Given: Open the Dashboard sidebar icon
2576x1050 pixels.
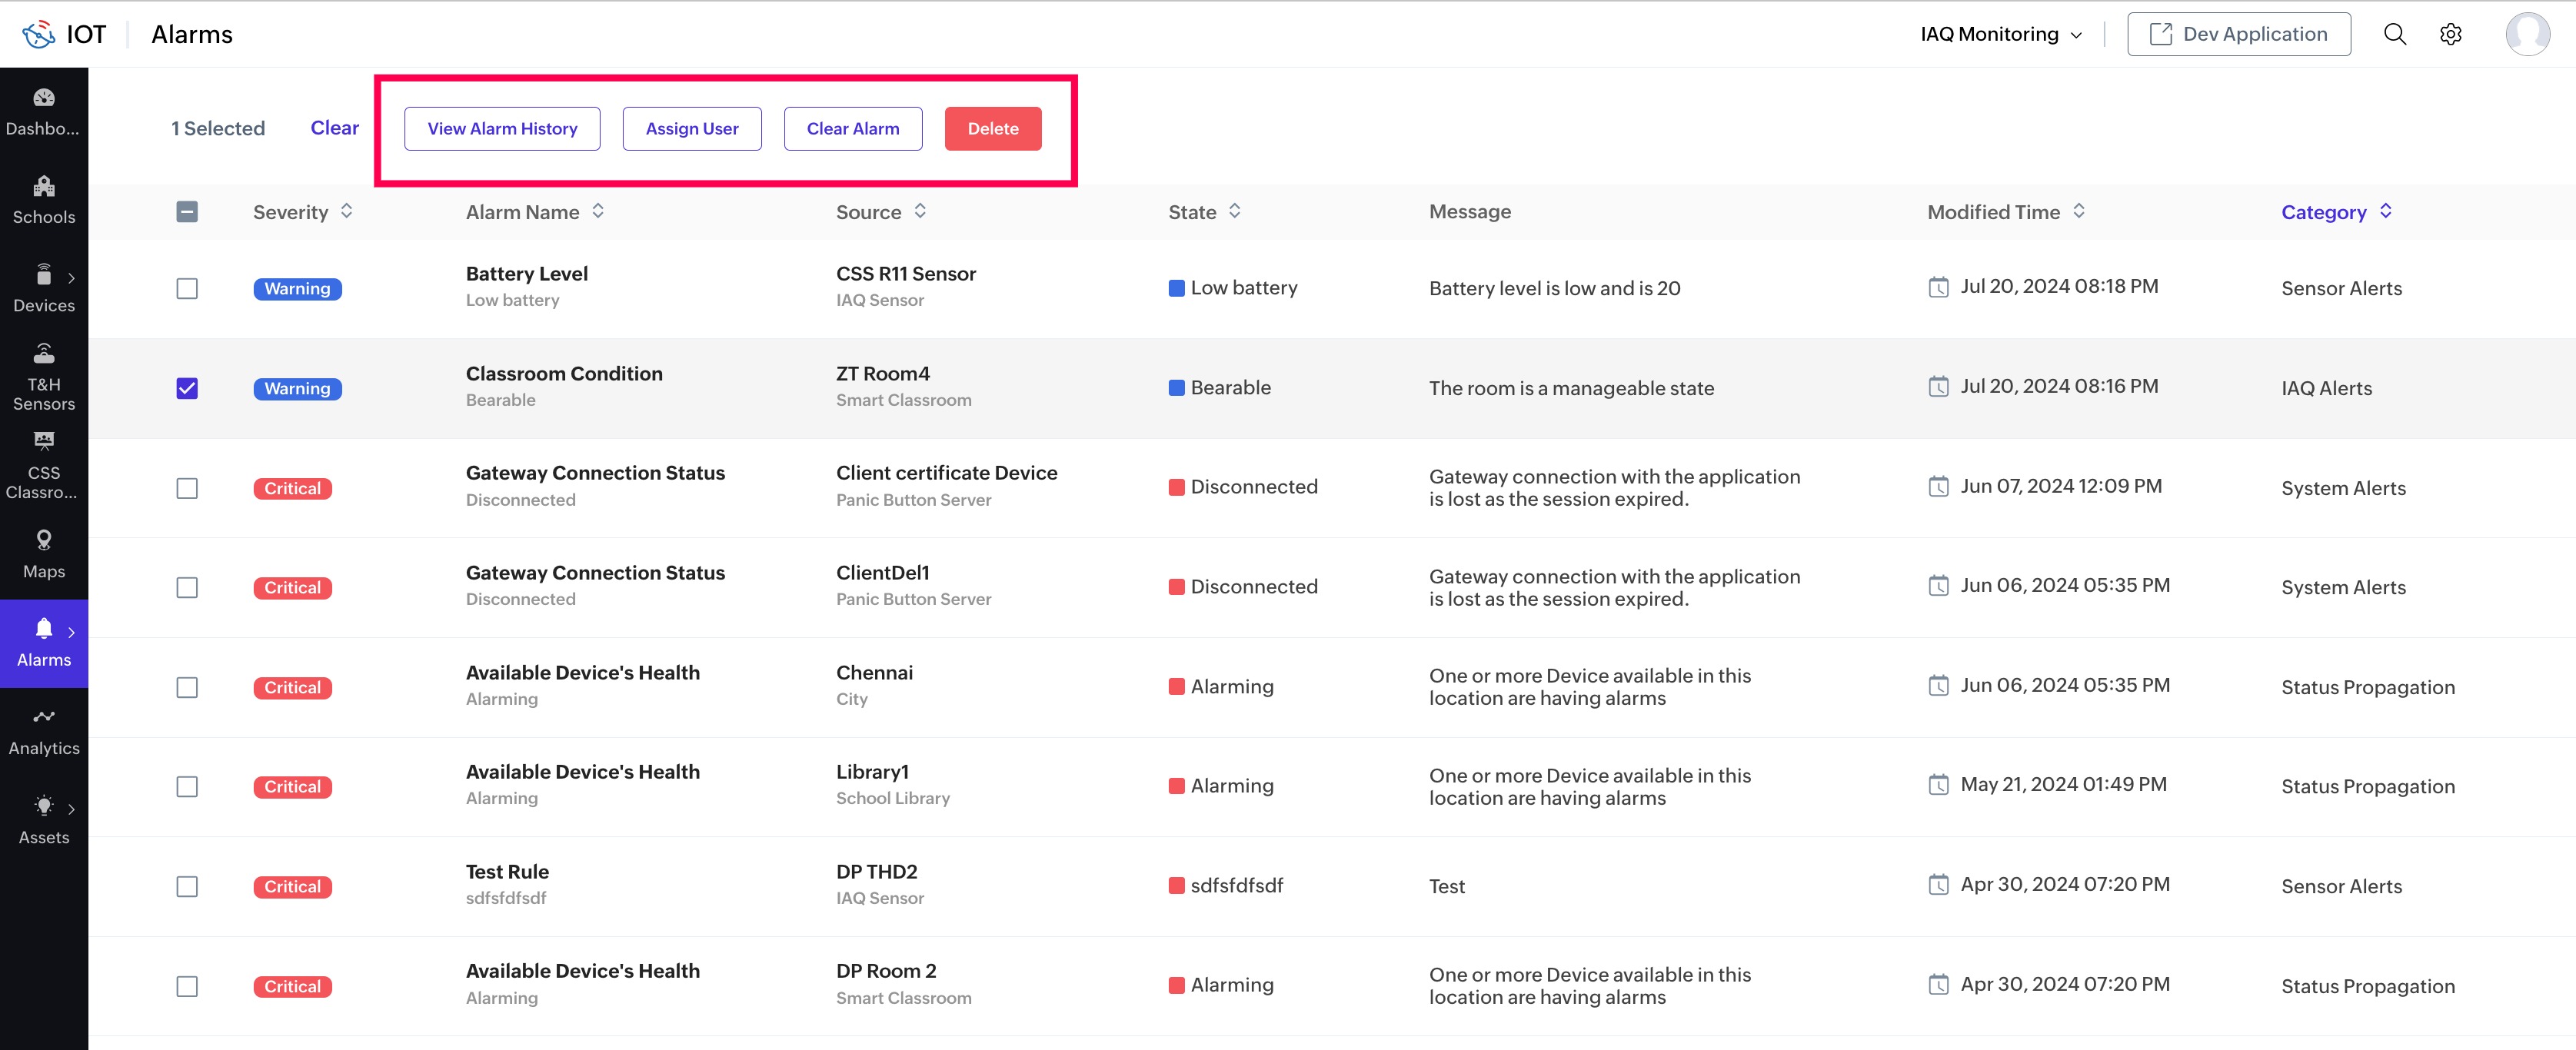Looking at the screenshot, I should [44, 99].
